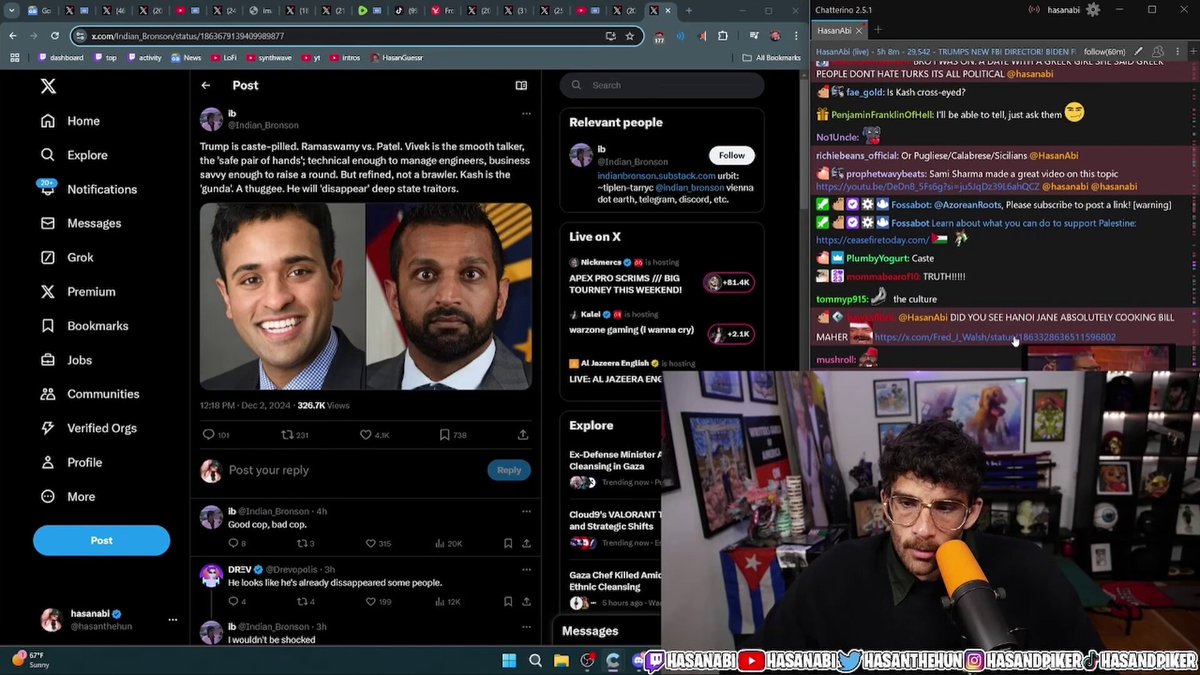Repost the main post with 231 reposts

tap(287, 435)
